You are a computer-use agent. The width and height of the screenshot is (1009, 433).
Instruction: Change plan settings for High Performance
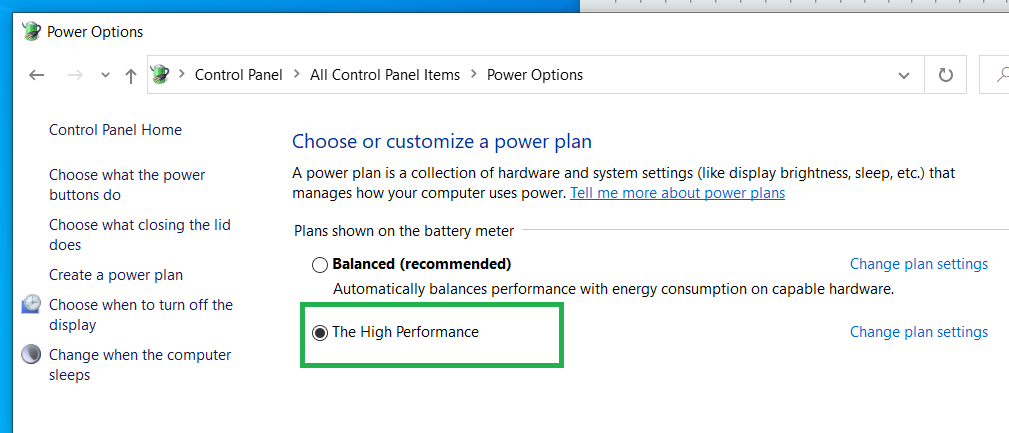pyautogui.click(x=918, y=332)
